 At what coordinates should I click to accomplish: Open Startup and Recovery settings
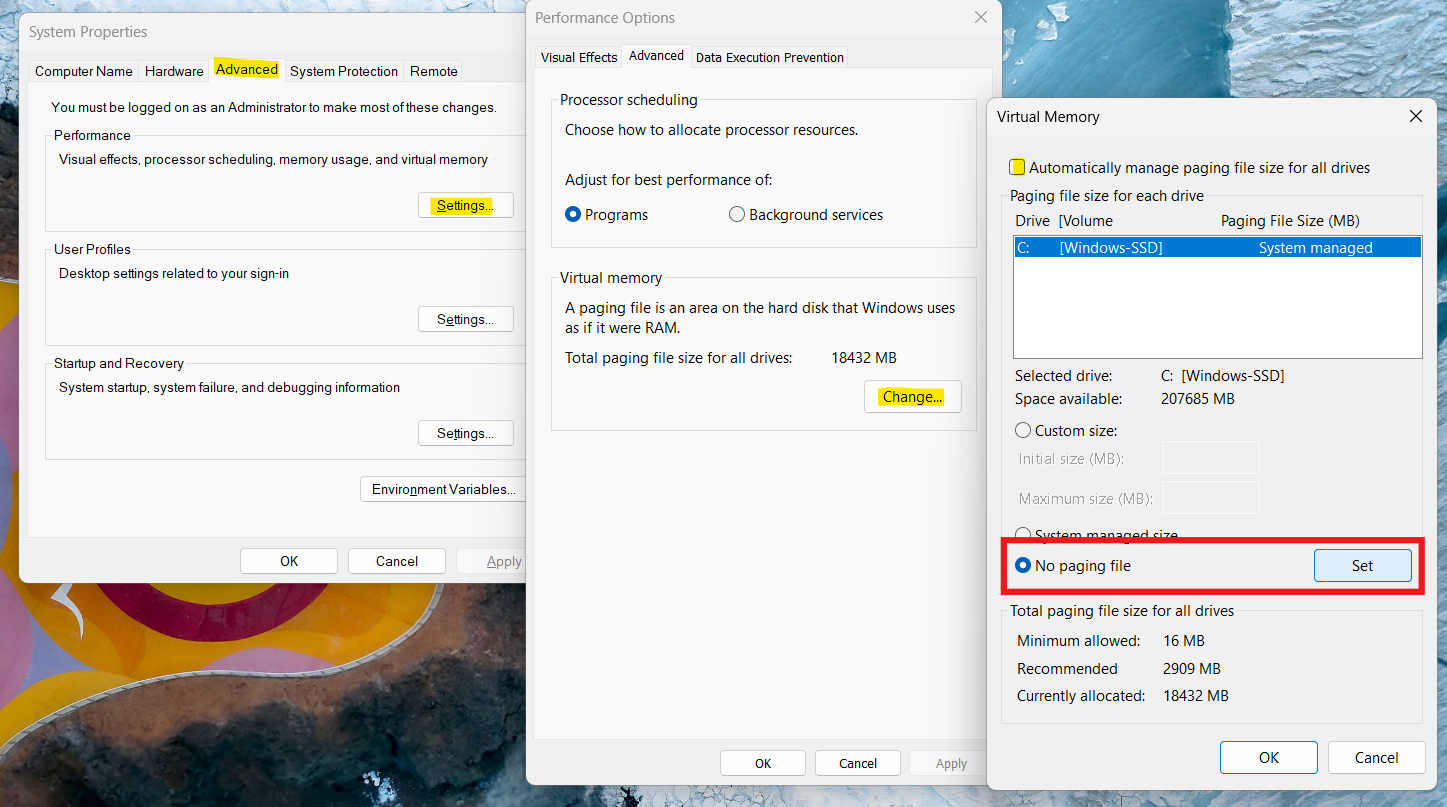tap(465, 432)
